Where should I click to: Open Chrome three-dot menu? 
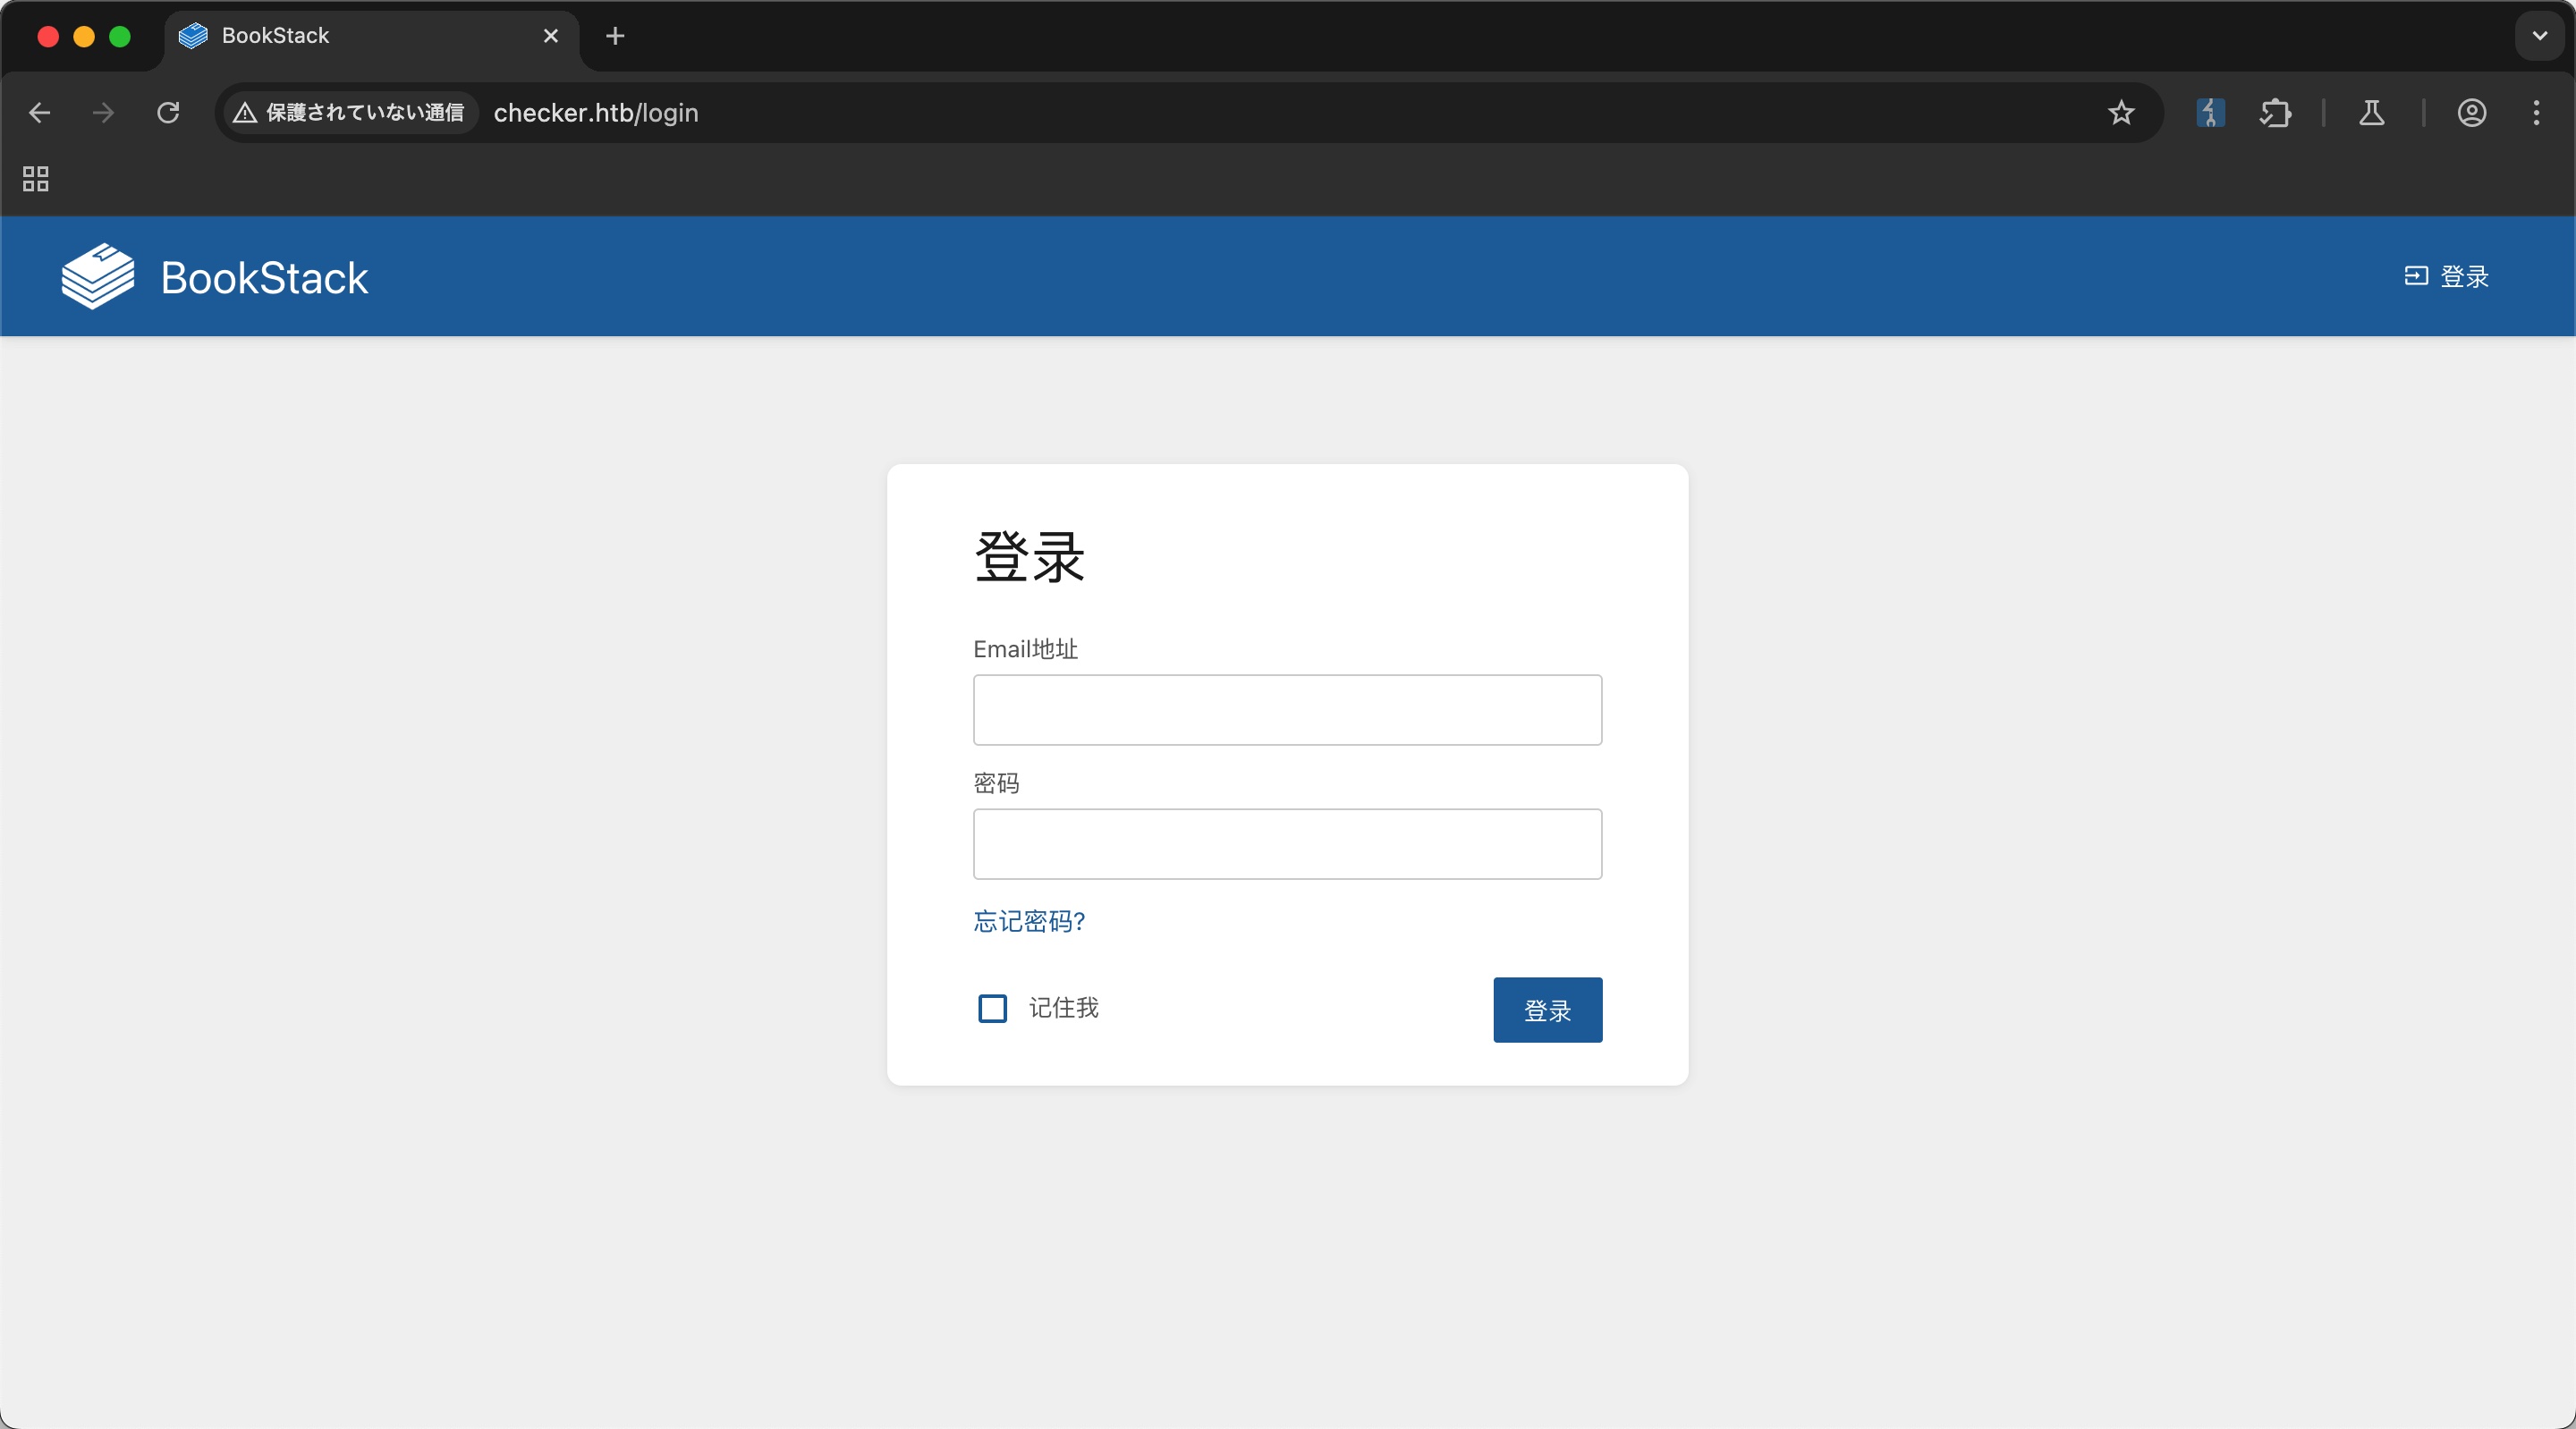click(x=2536, y=113)
